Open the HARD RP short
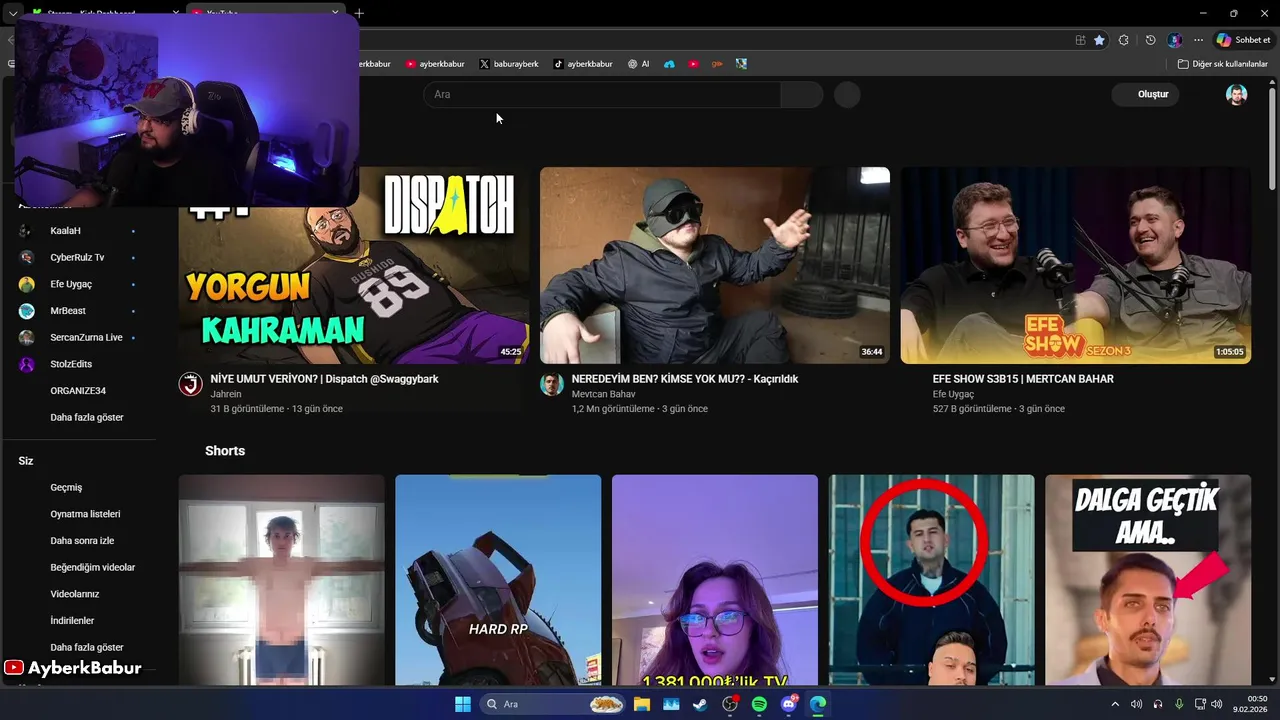 click(x=498, y=580)
